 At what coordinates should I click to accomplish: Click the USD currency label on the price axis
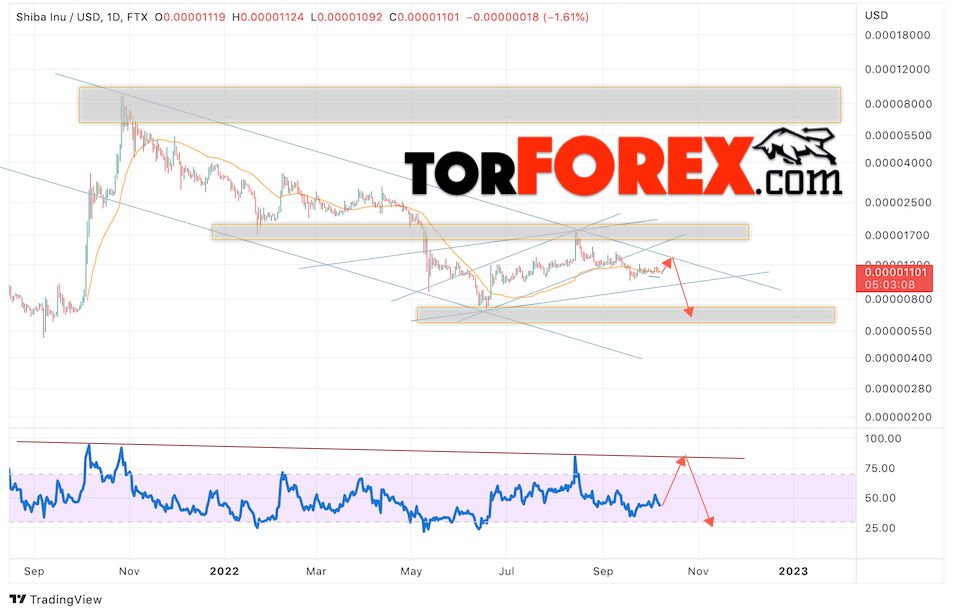876,15
